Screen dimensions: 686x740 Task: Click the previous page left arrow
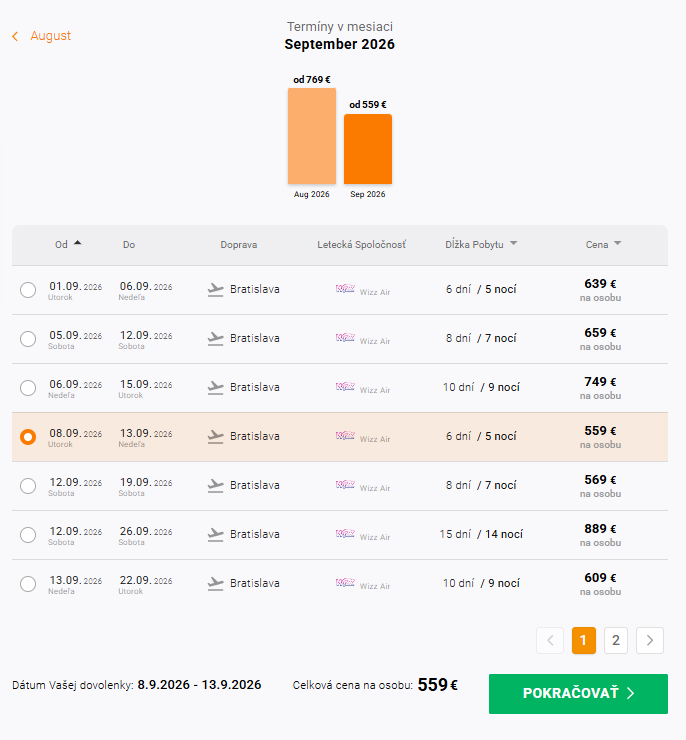[550, 640]
